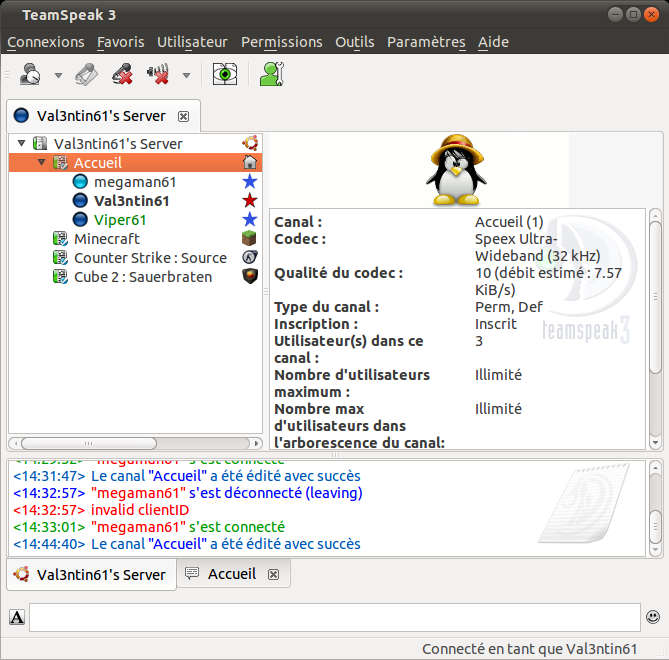Select user megaman61 in the channel
Image resolution: width=669 pixels, height=660 pixels.
point(135,182)
